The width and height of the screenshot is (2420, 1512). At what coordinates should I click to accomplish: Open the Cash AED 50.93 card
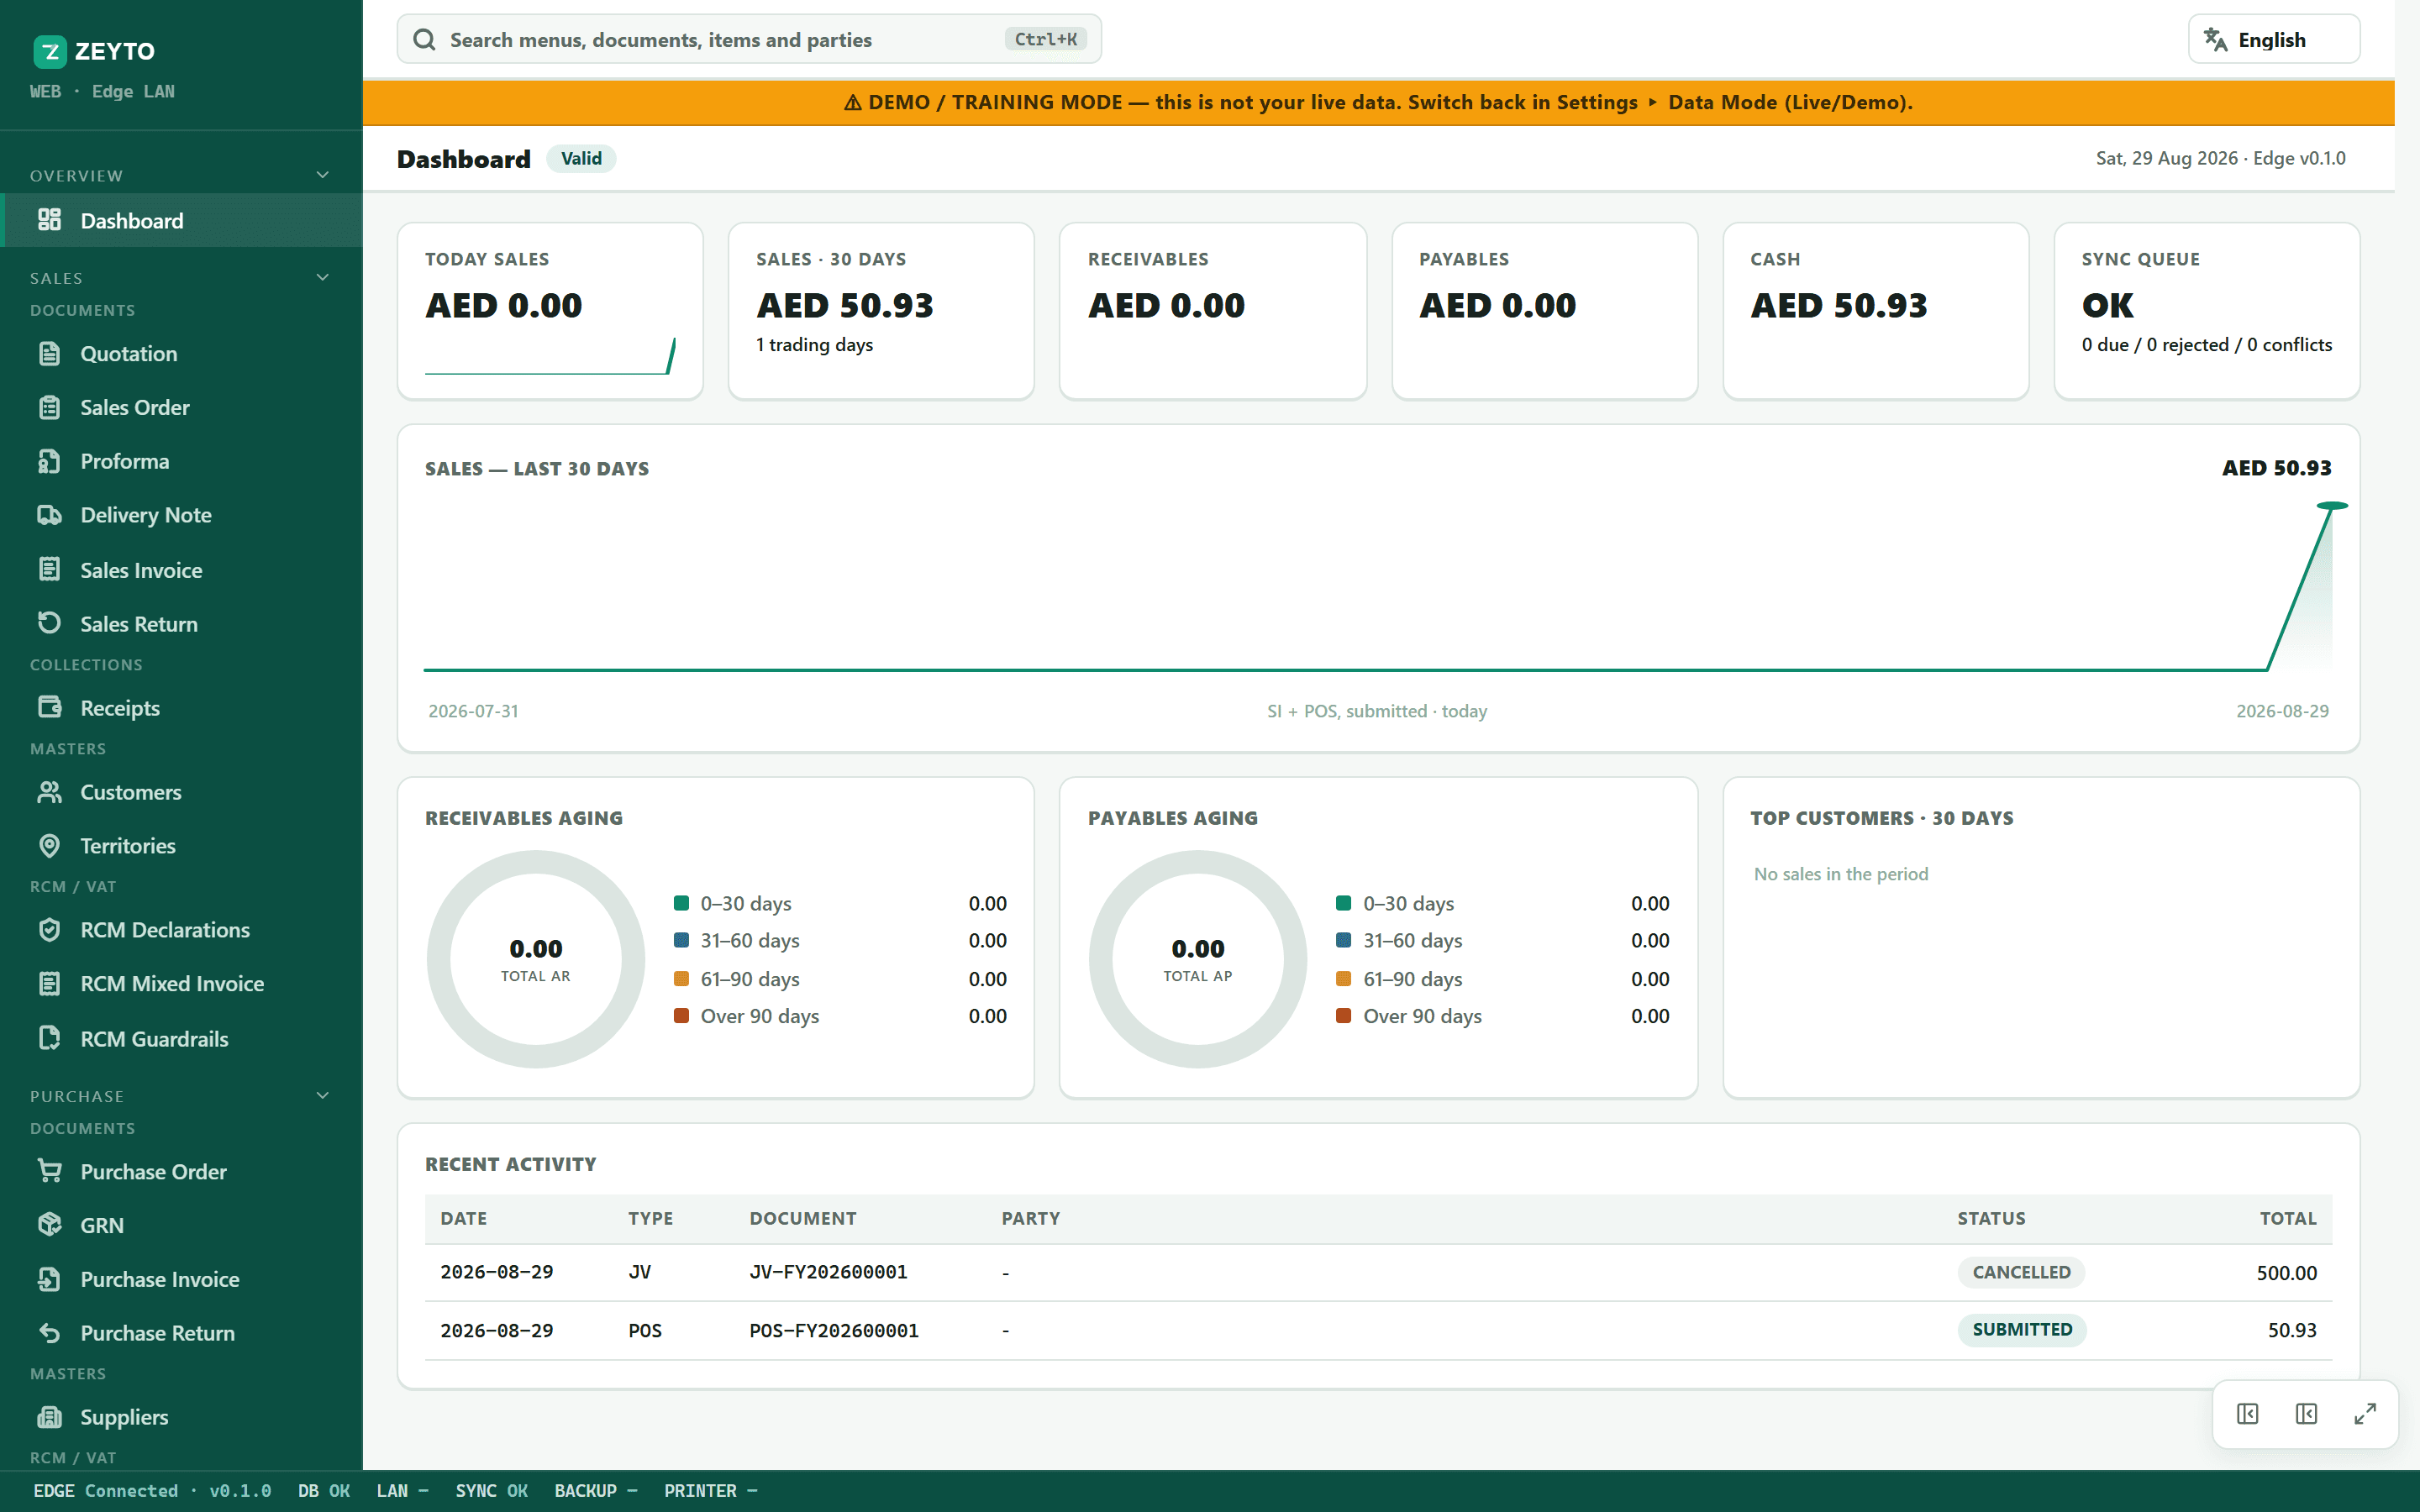point(1876,311)
